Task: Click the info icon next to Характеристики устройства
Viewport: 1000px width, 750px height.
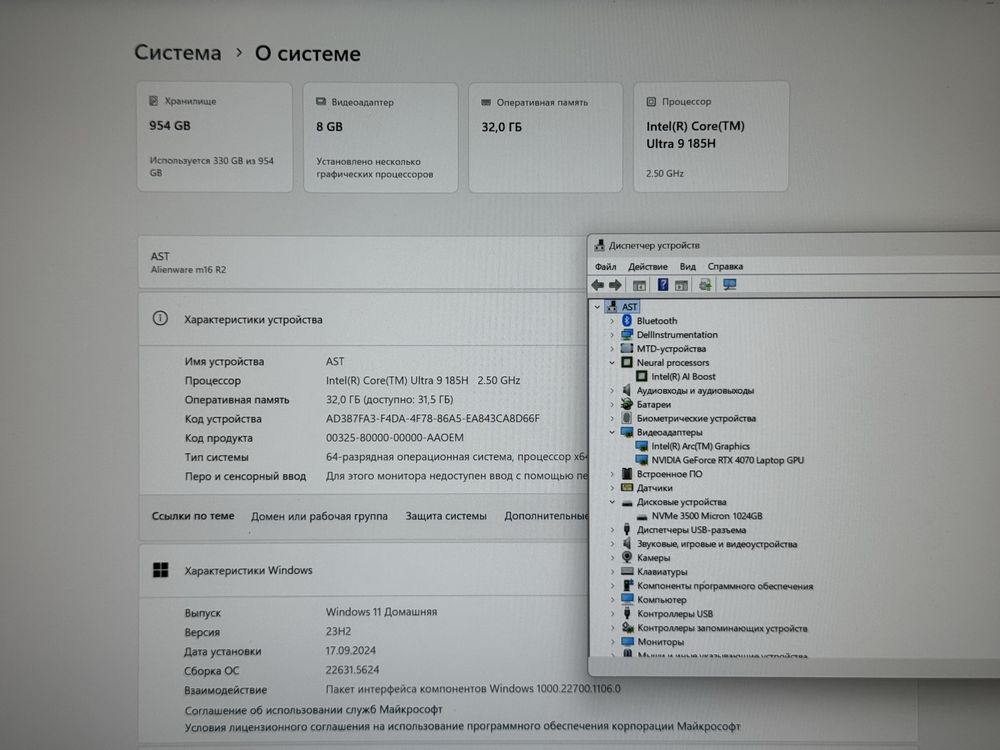Action: tap(160, 318)
